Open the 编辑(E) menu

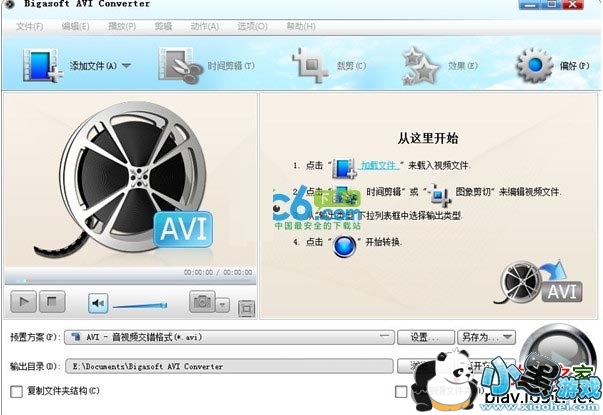pyautogui.click(x=75, y=27)
